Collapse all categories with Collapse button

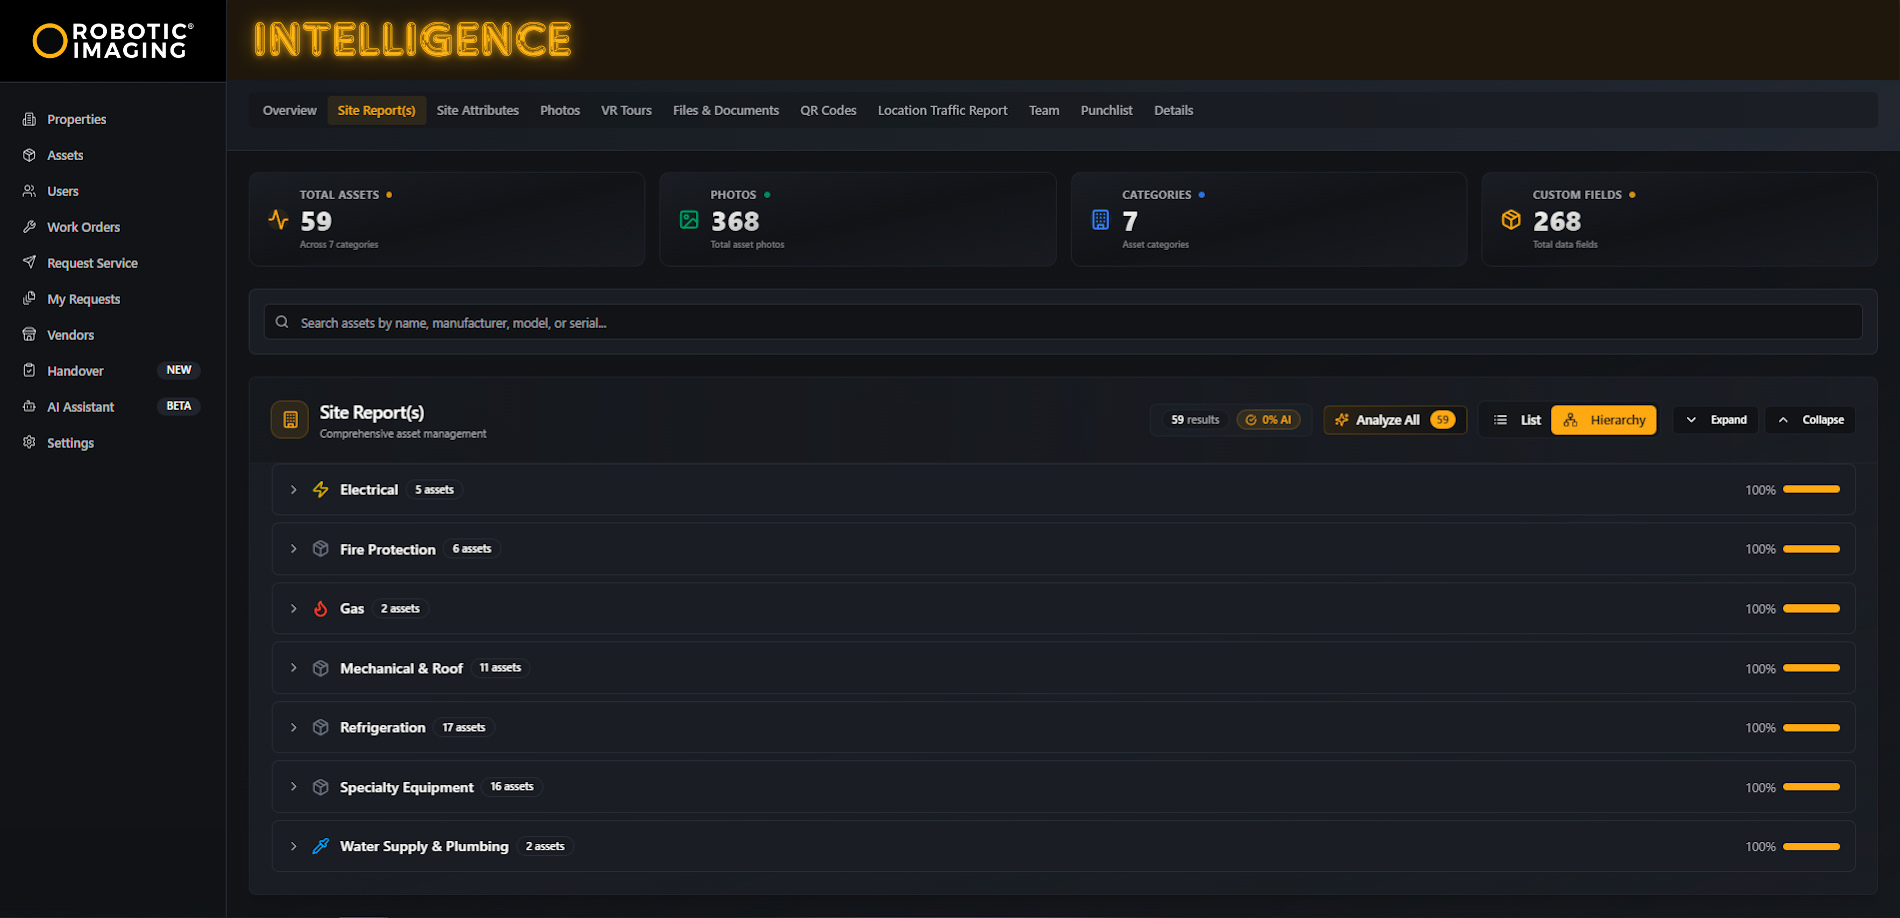1810,420
